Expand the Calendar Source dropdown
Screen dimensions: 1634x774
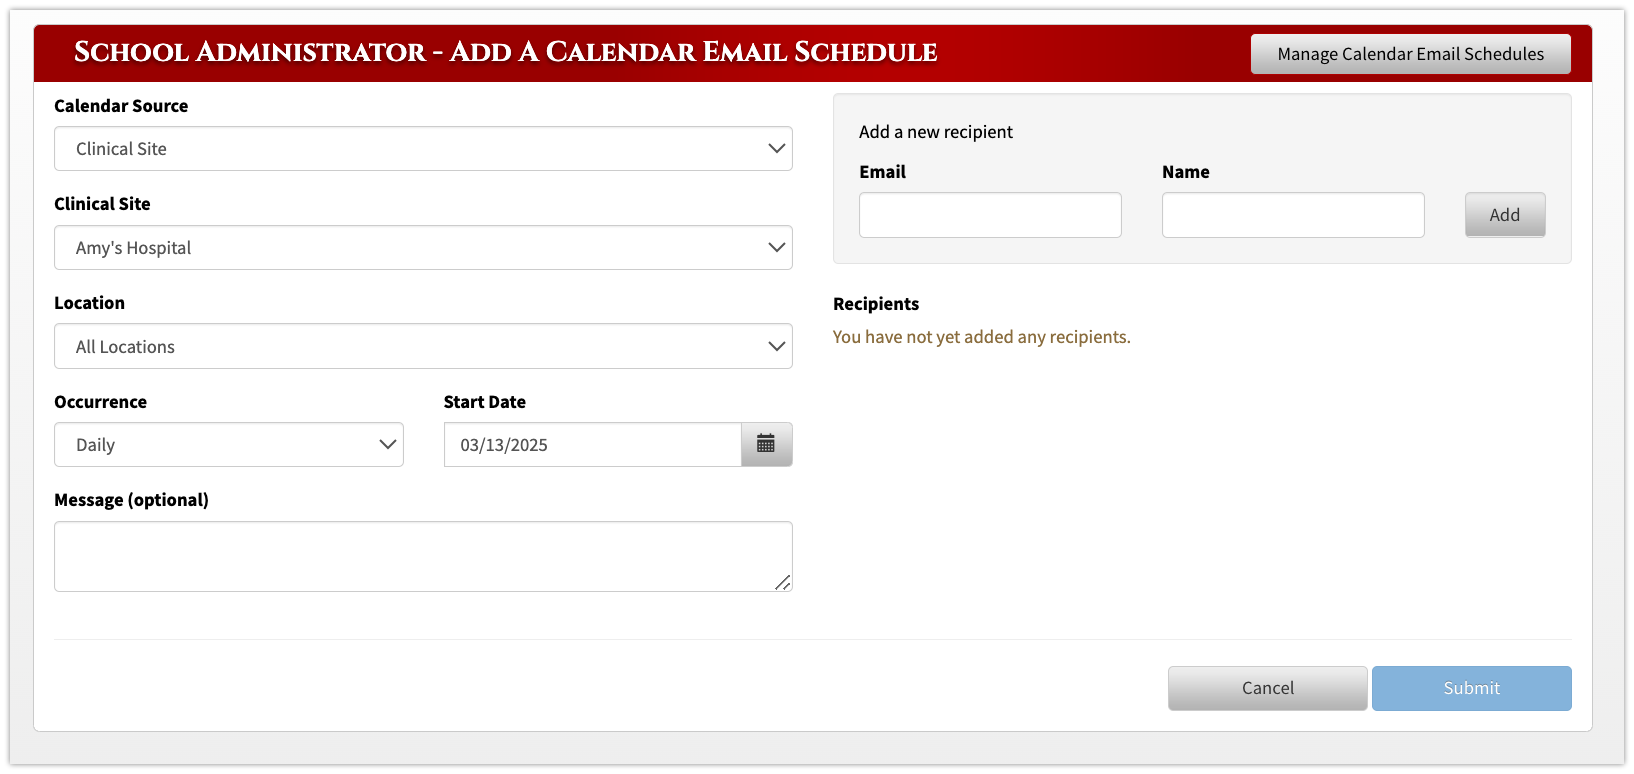coord(423,148)
